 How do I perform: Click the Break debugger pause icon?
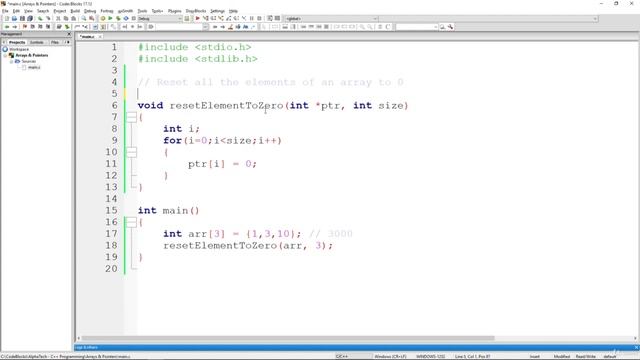(251, 19)
